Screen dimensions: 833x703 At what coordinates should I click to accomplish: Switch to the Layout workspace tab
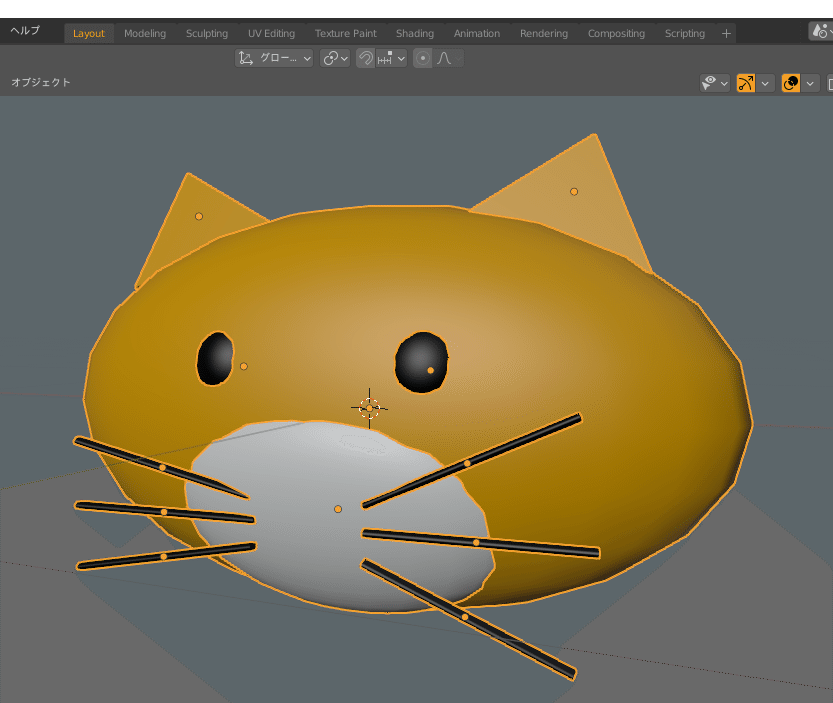pyautogui.click(x=89, y=33)
